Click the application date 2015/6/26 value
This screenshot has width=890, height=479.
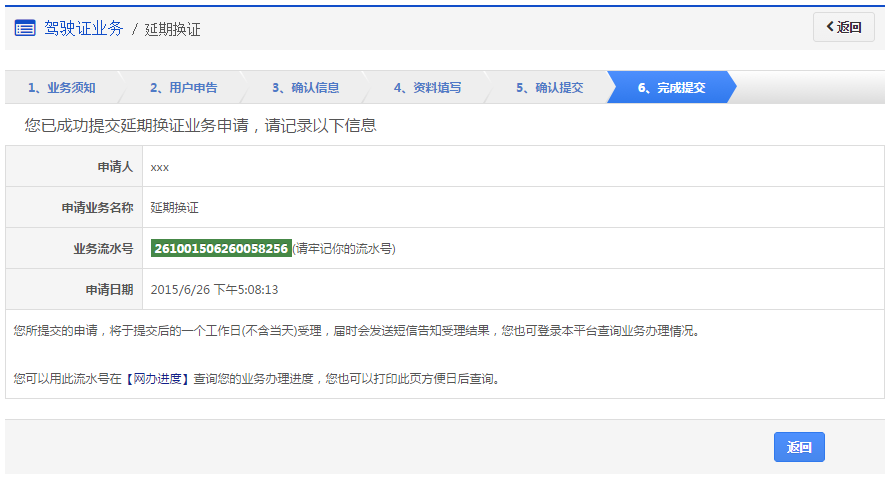click(x=214, y=289)
